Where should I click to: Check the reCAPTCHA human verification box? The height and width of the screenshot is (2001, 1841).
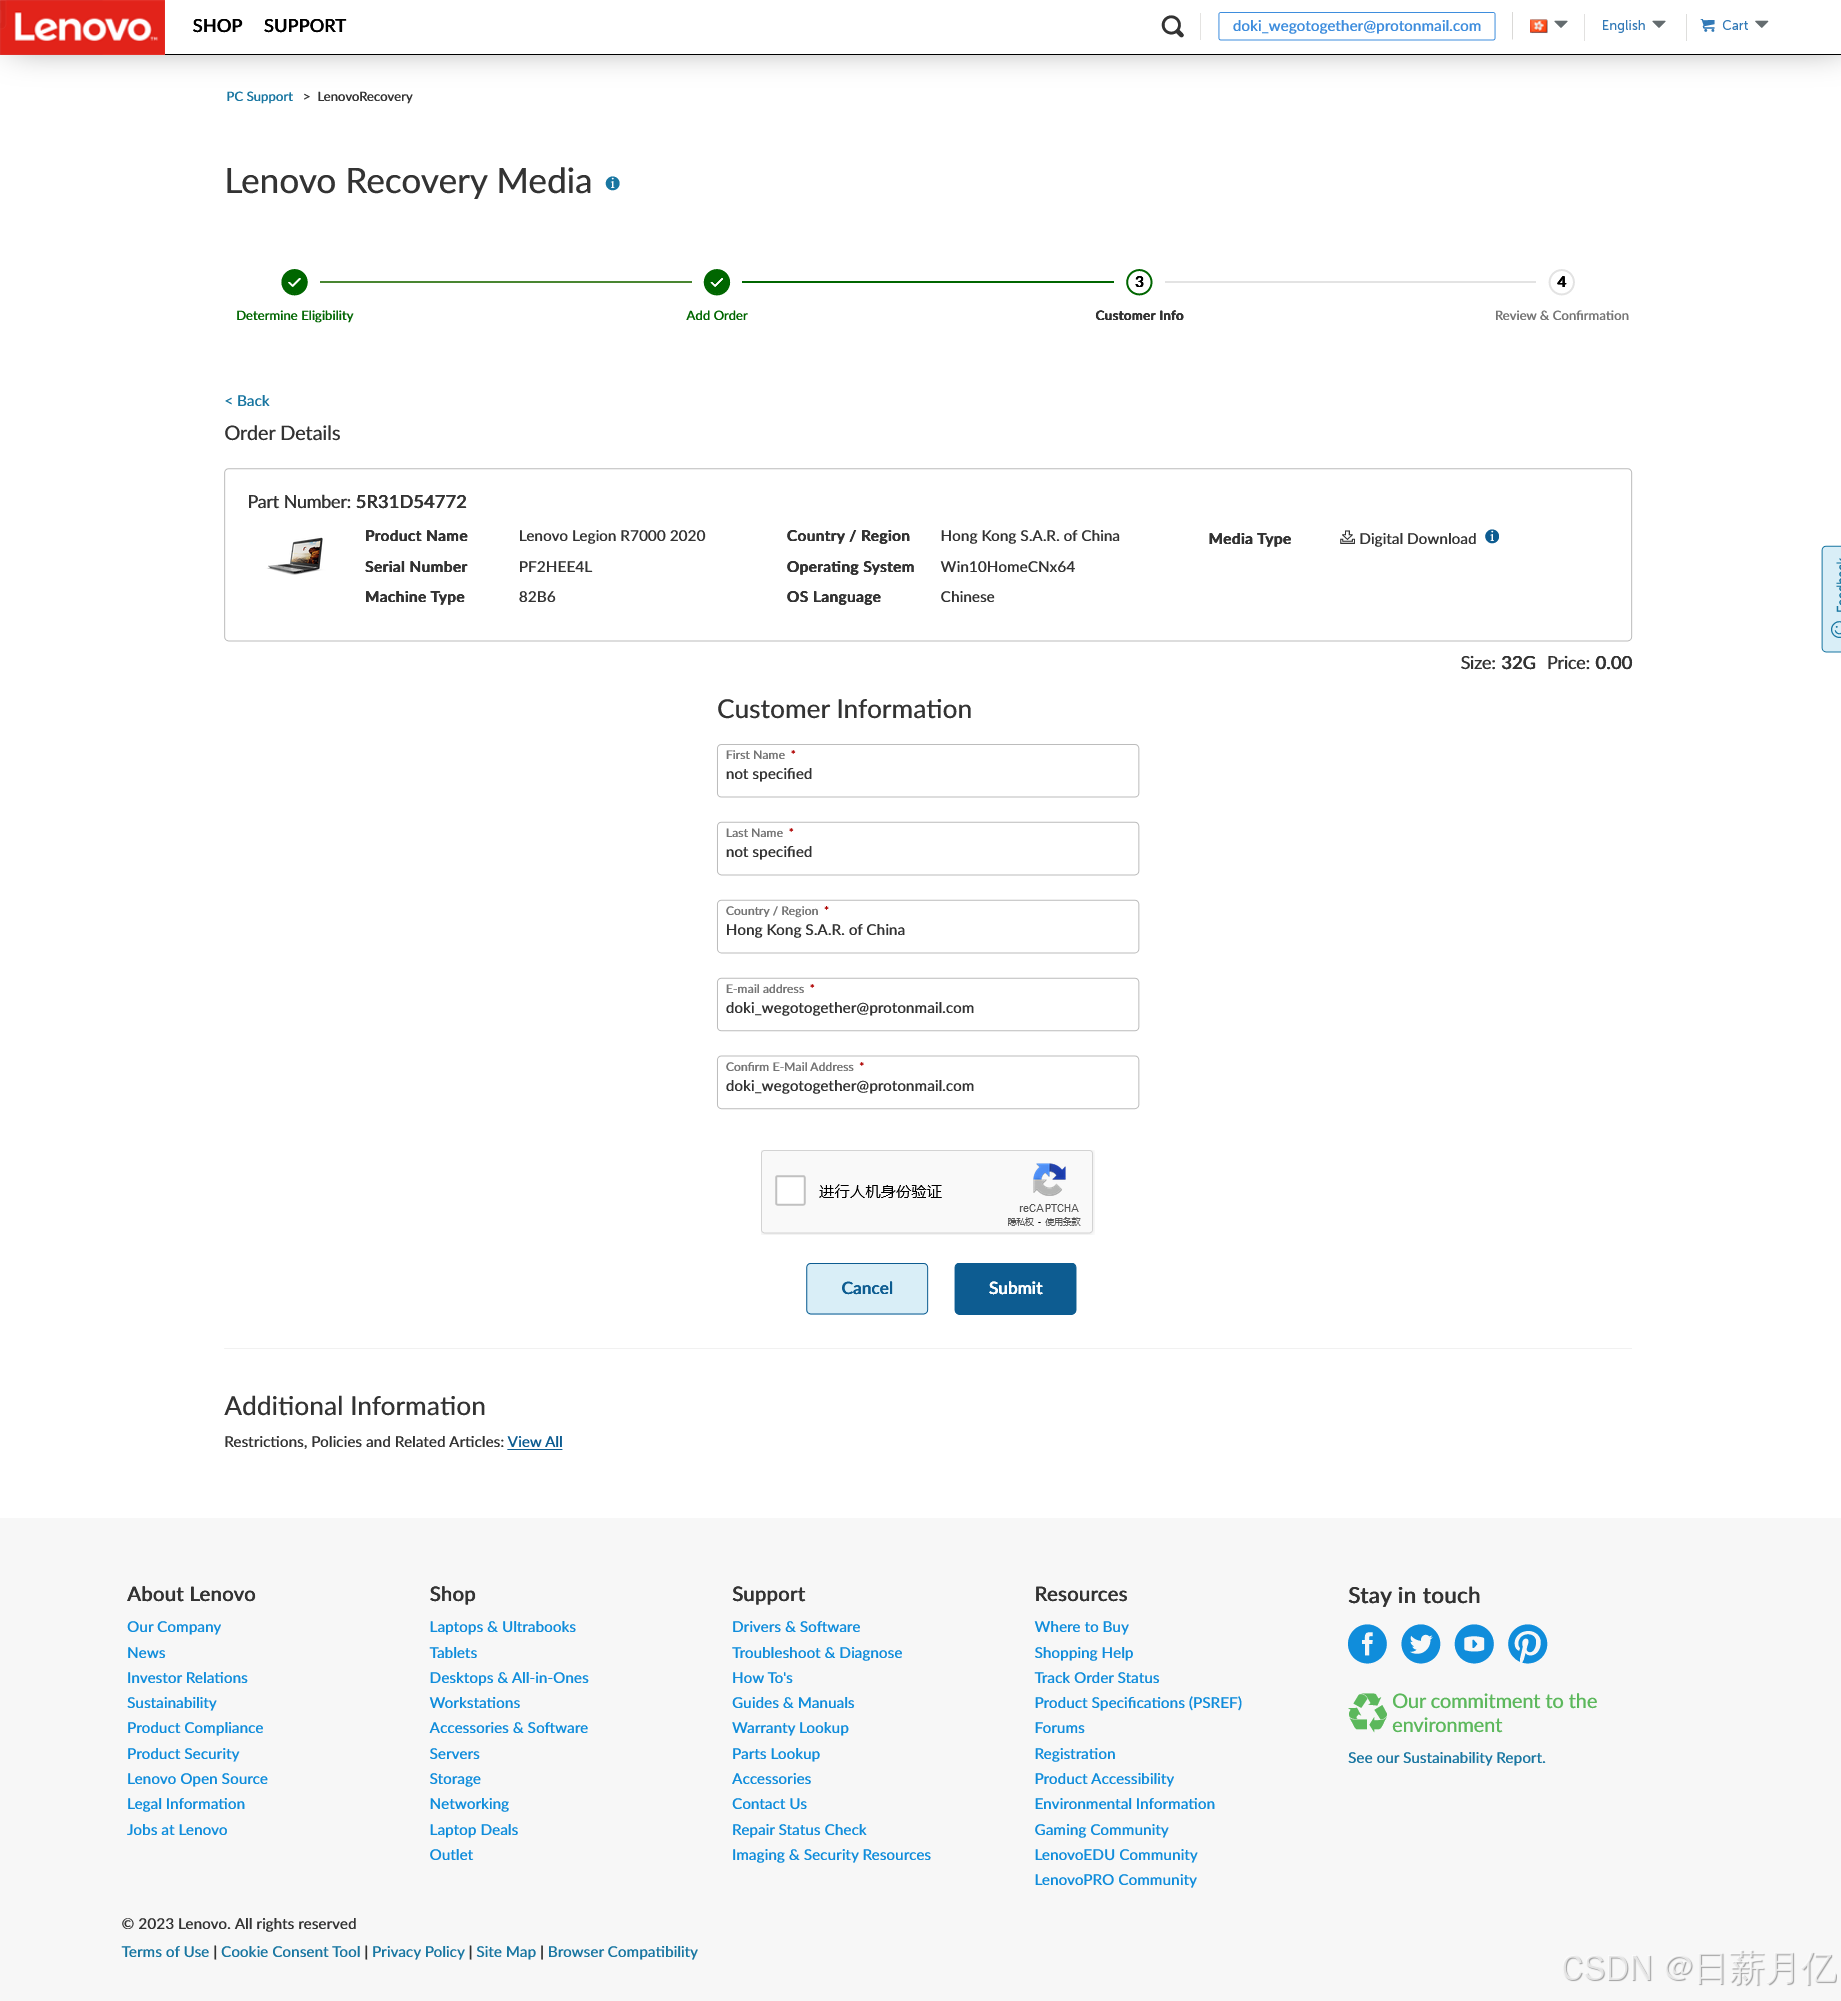790,1191
